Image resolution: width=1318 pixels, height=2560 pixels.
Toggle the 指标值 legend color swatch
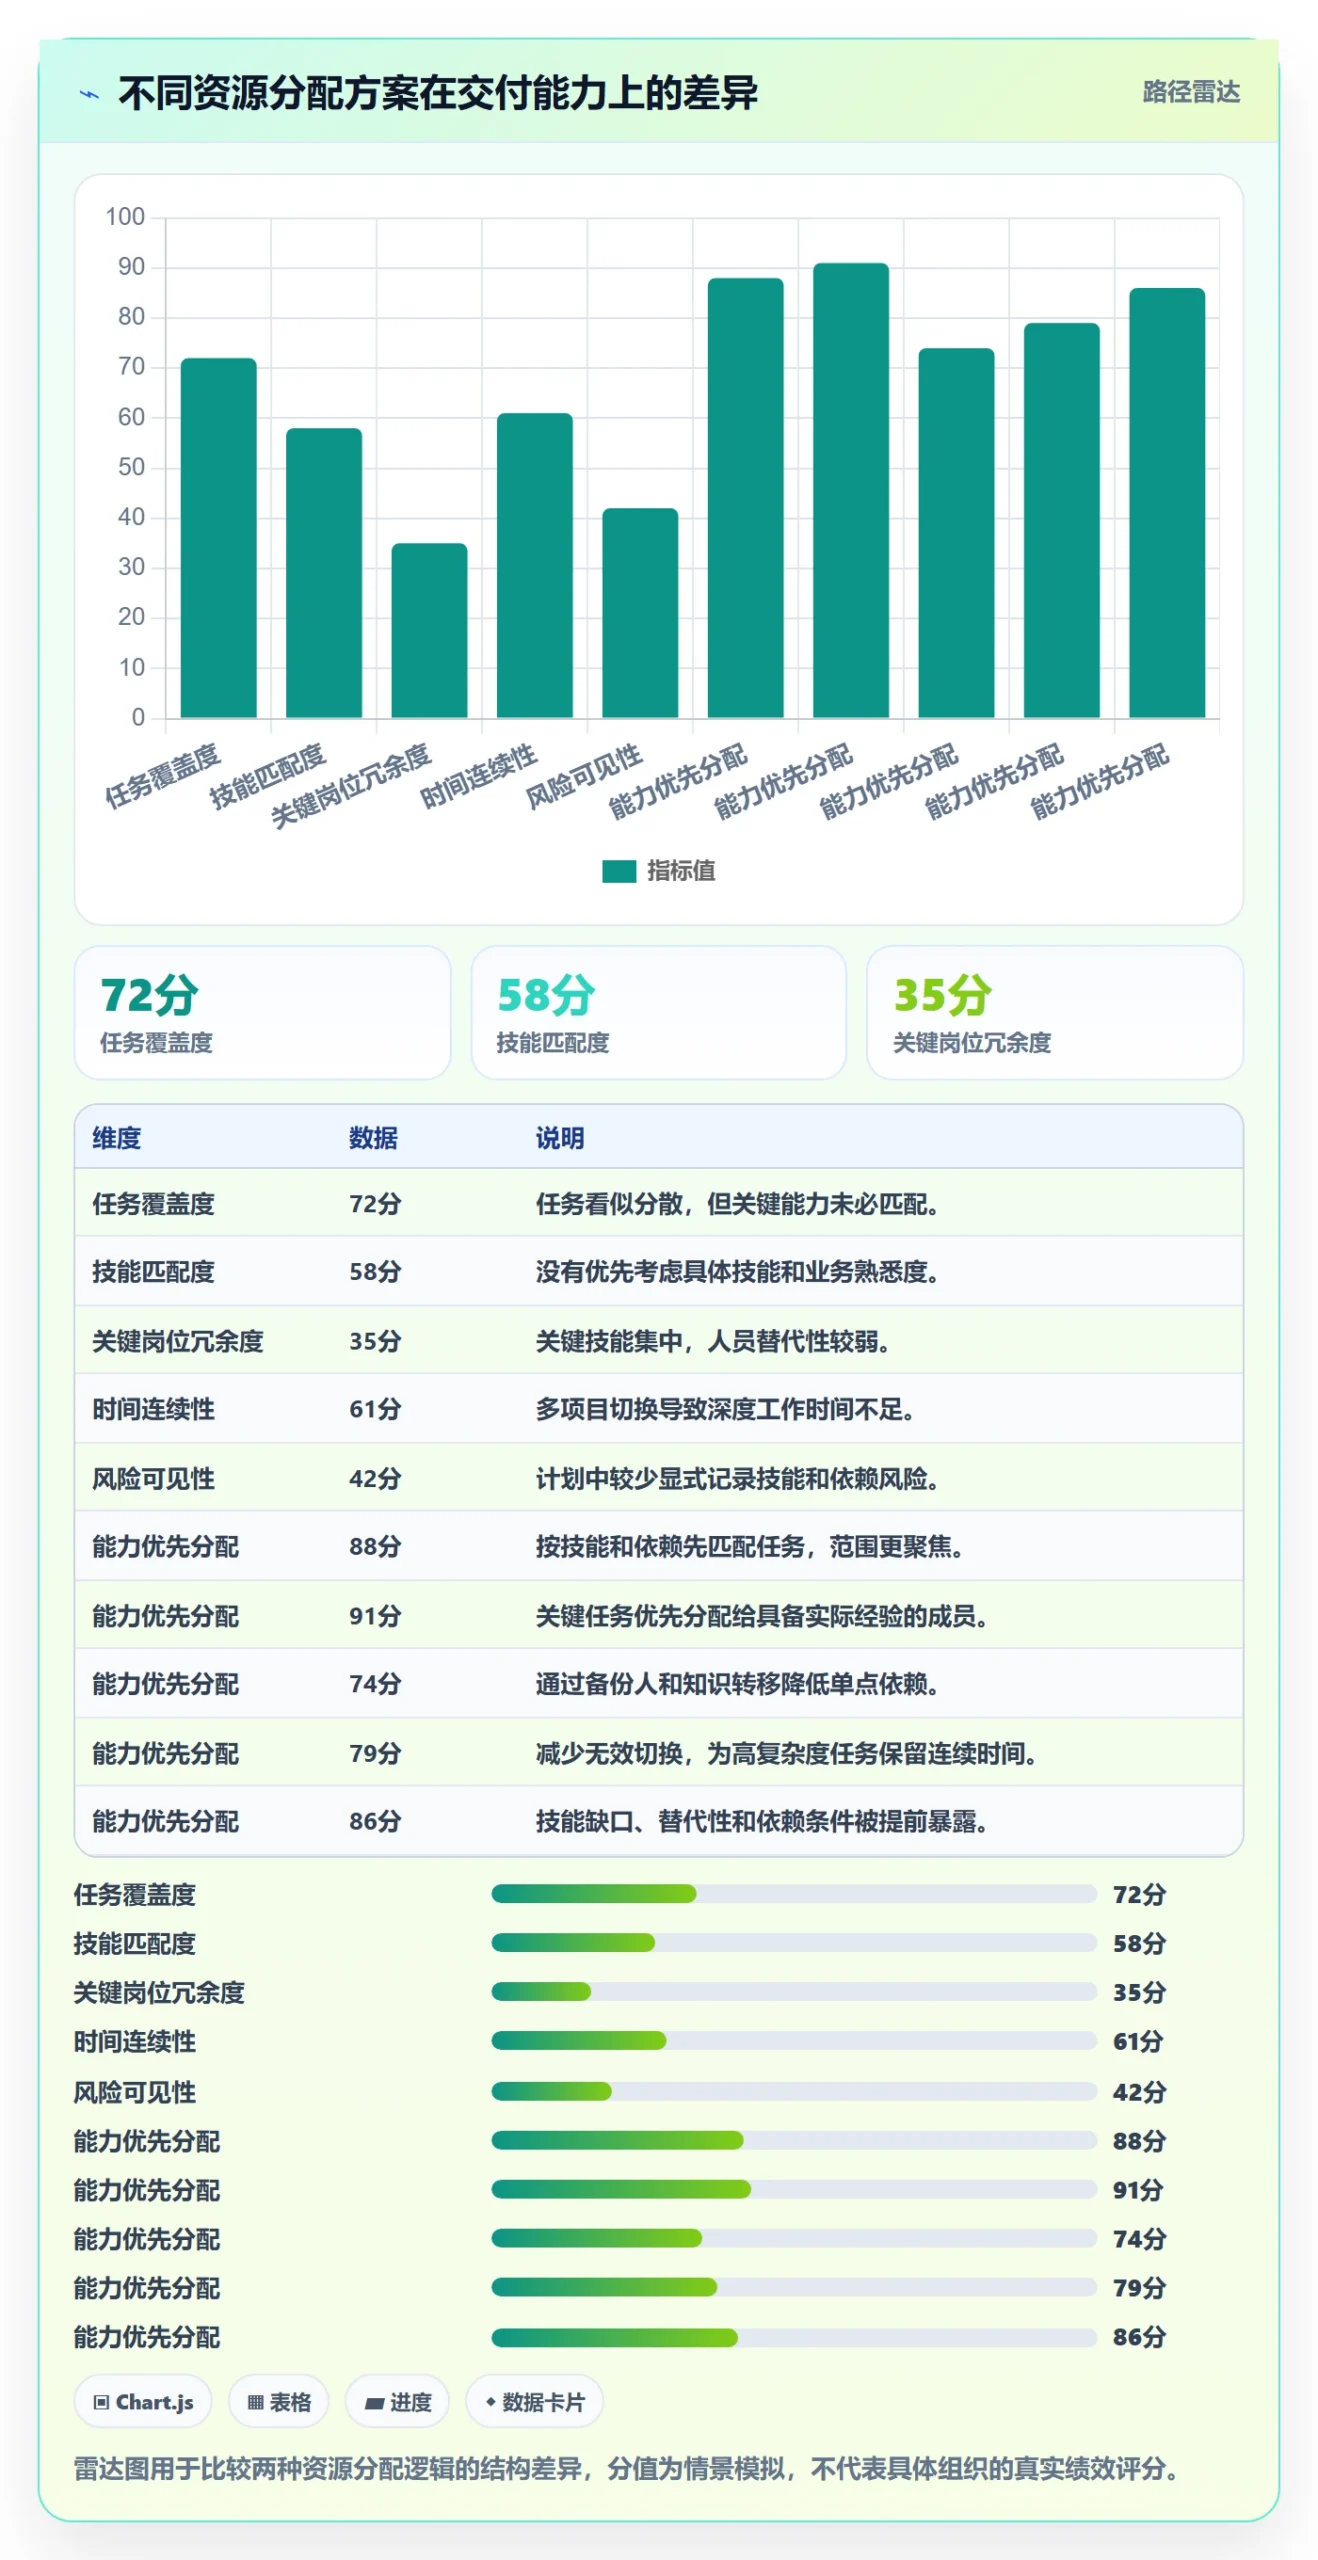[619, 871]
